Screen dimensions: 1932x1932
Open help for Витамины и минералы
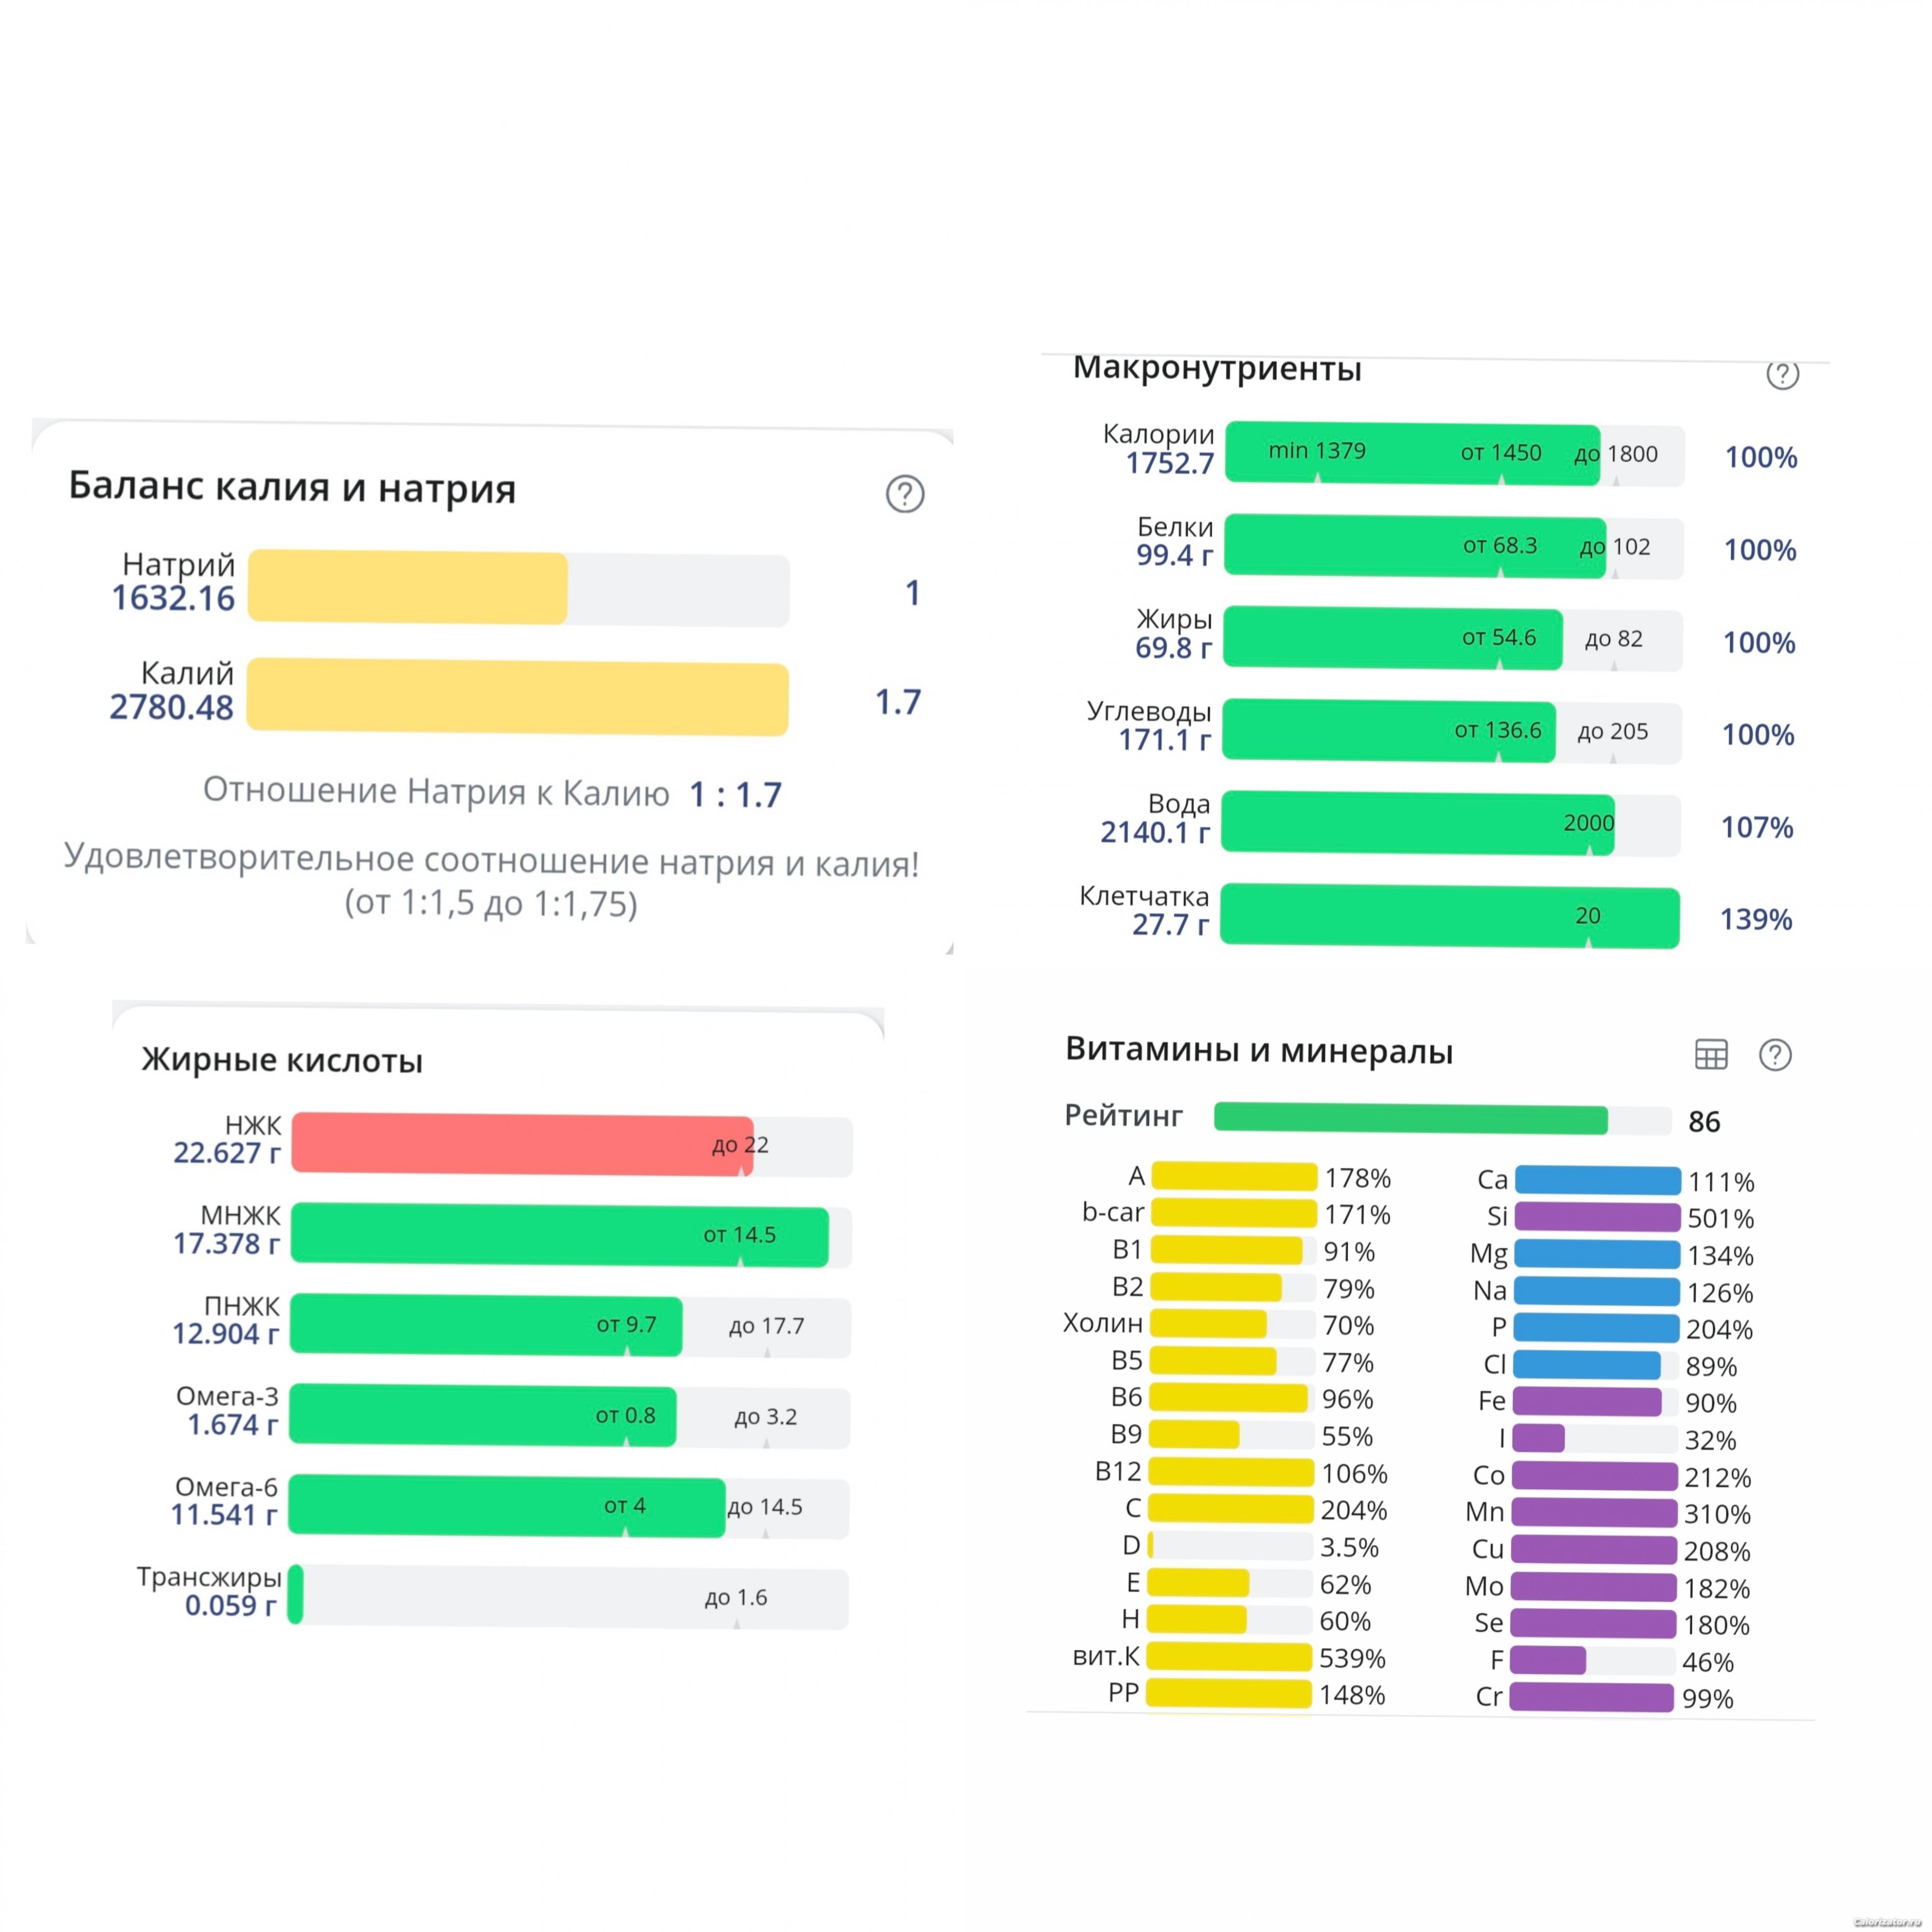pos(1775,1055)
